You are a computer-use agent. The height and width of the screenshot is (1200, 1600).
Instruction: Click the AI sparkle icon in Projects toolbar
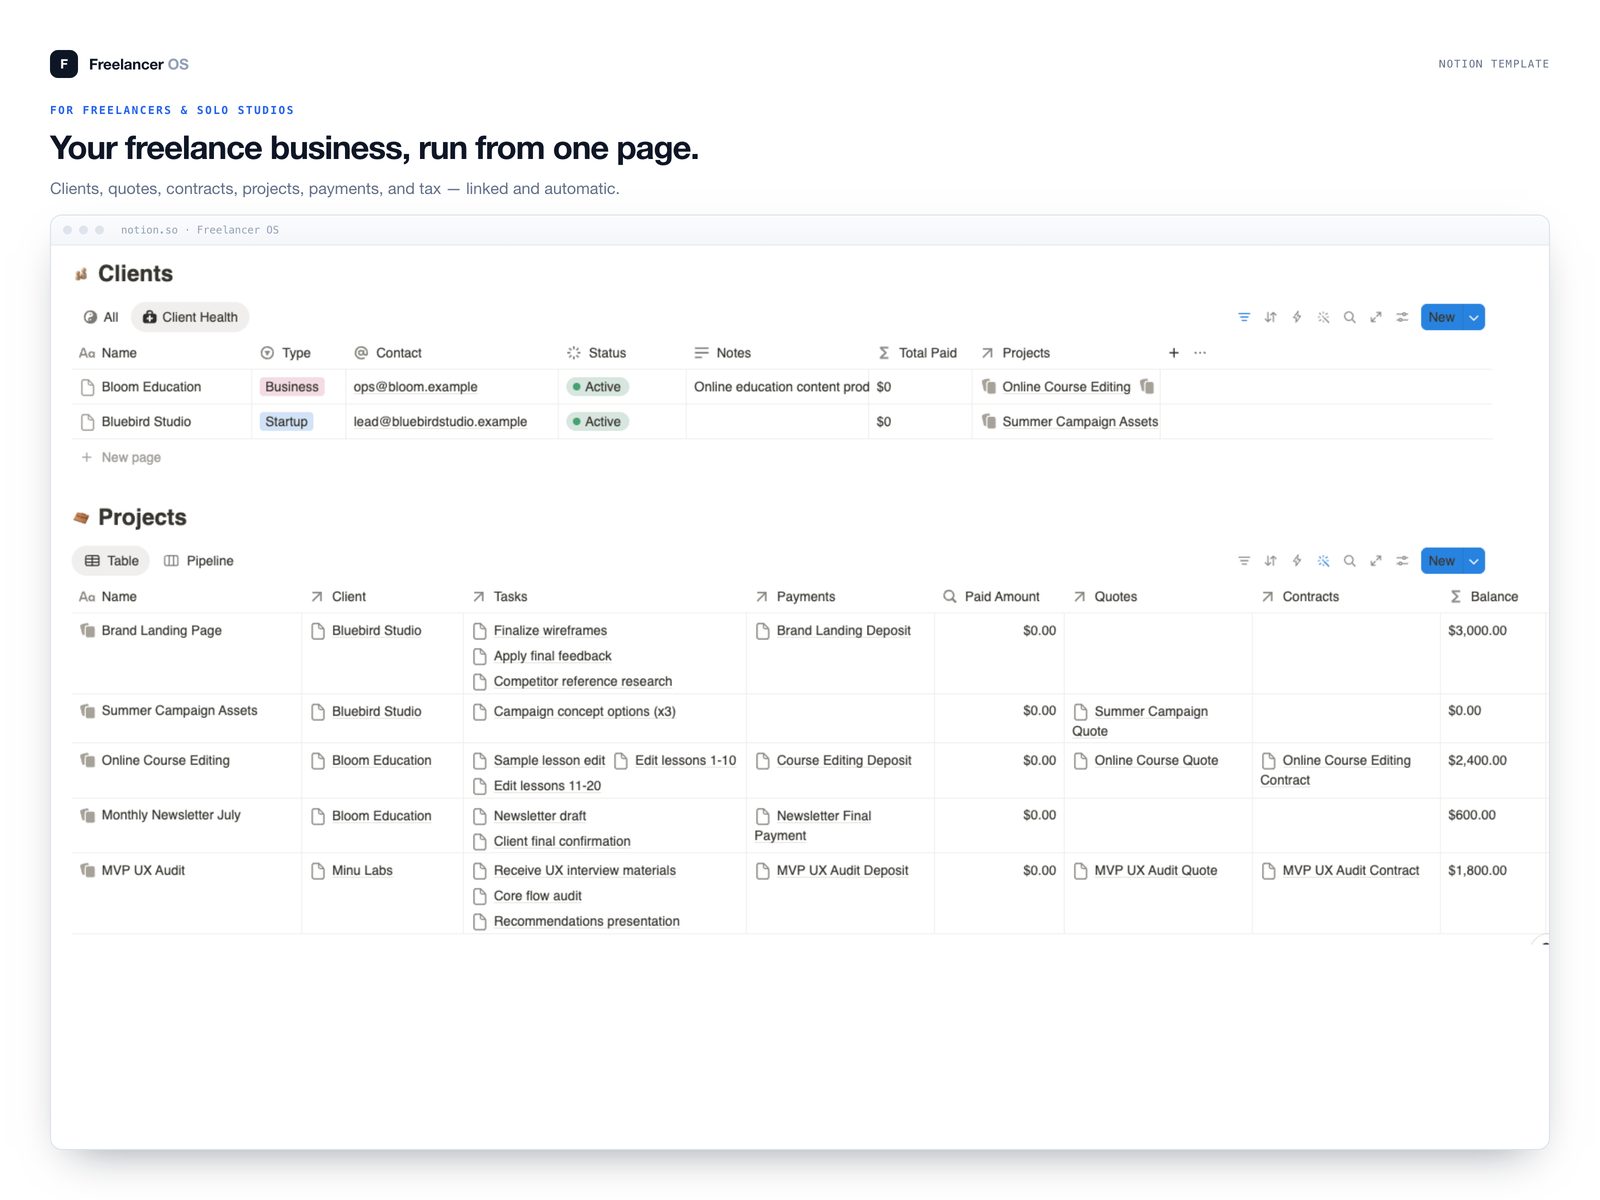1323,561
